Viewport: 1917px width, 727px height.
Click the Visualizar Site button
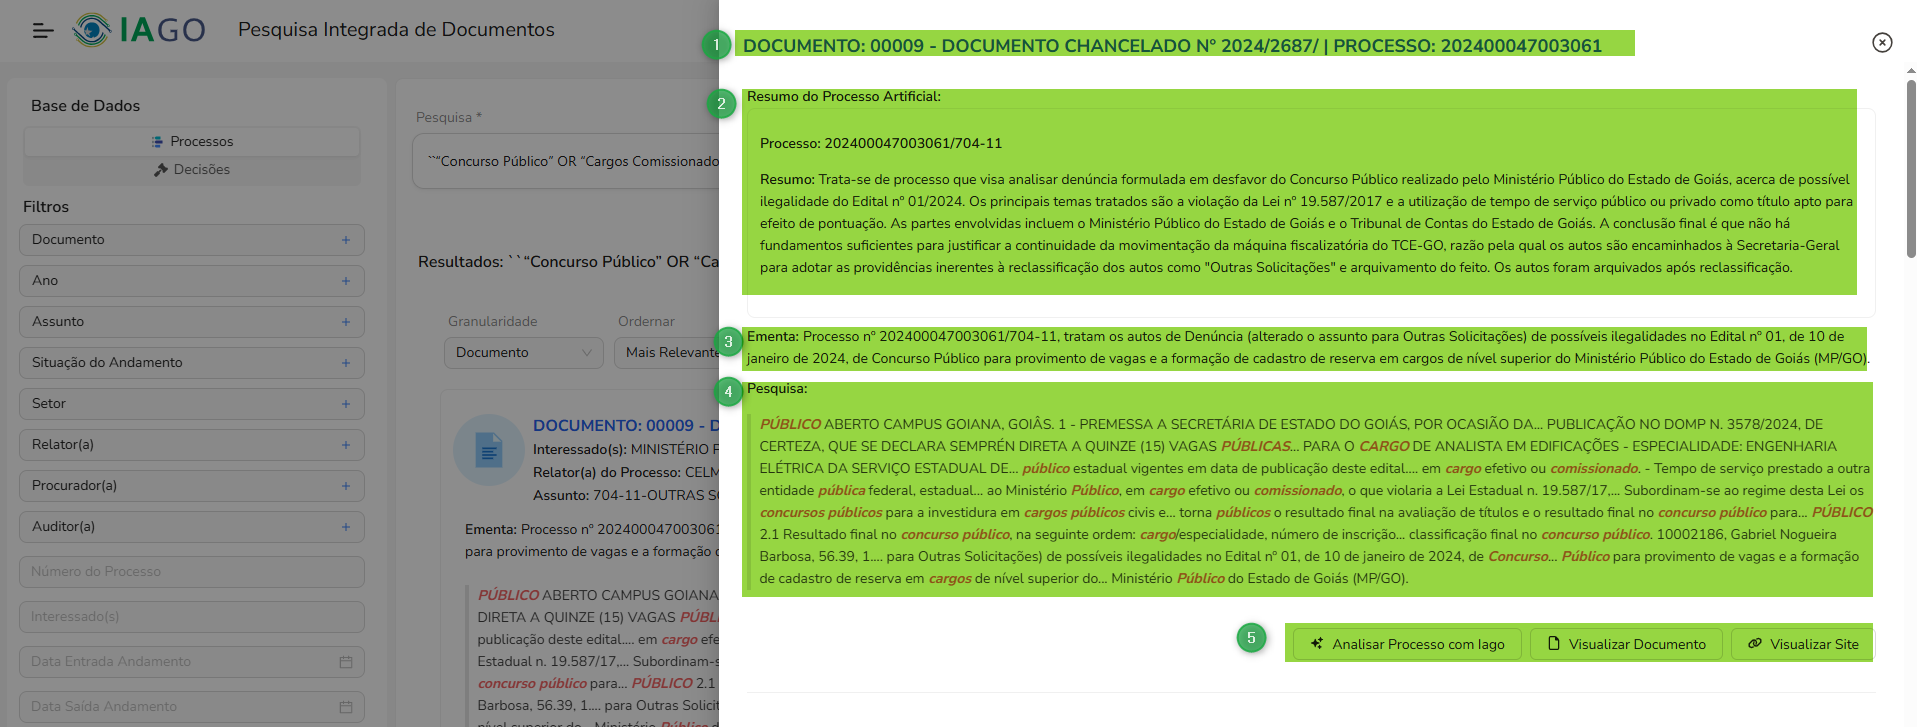click(x=1802, y=644)
